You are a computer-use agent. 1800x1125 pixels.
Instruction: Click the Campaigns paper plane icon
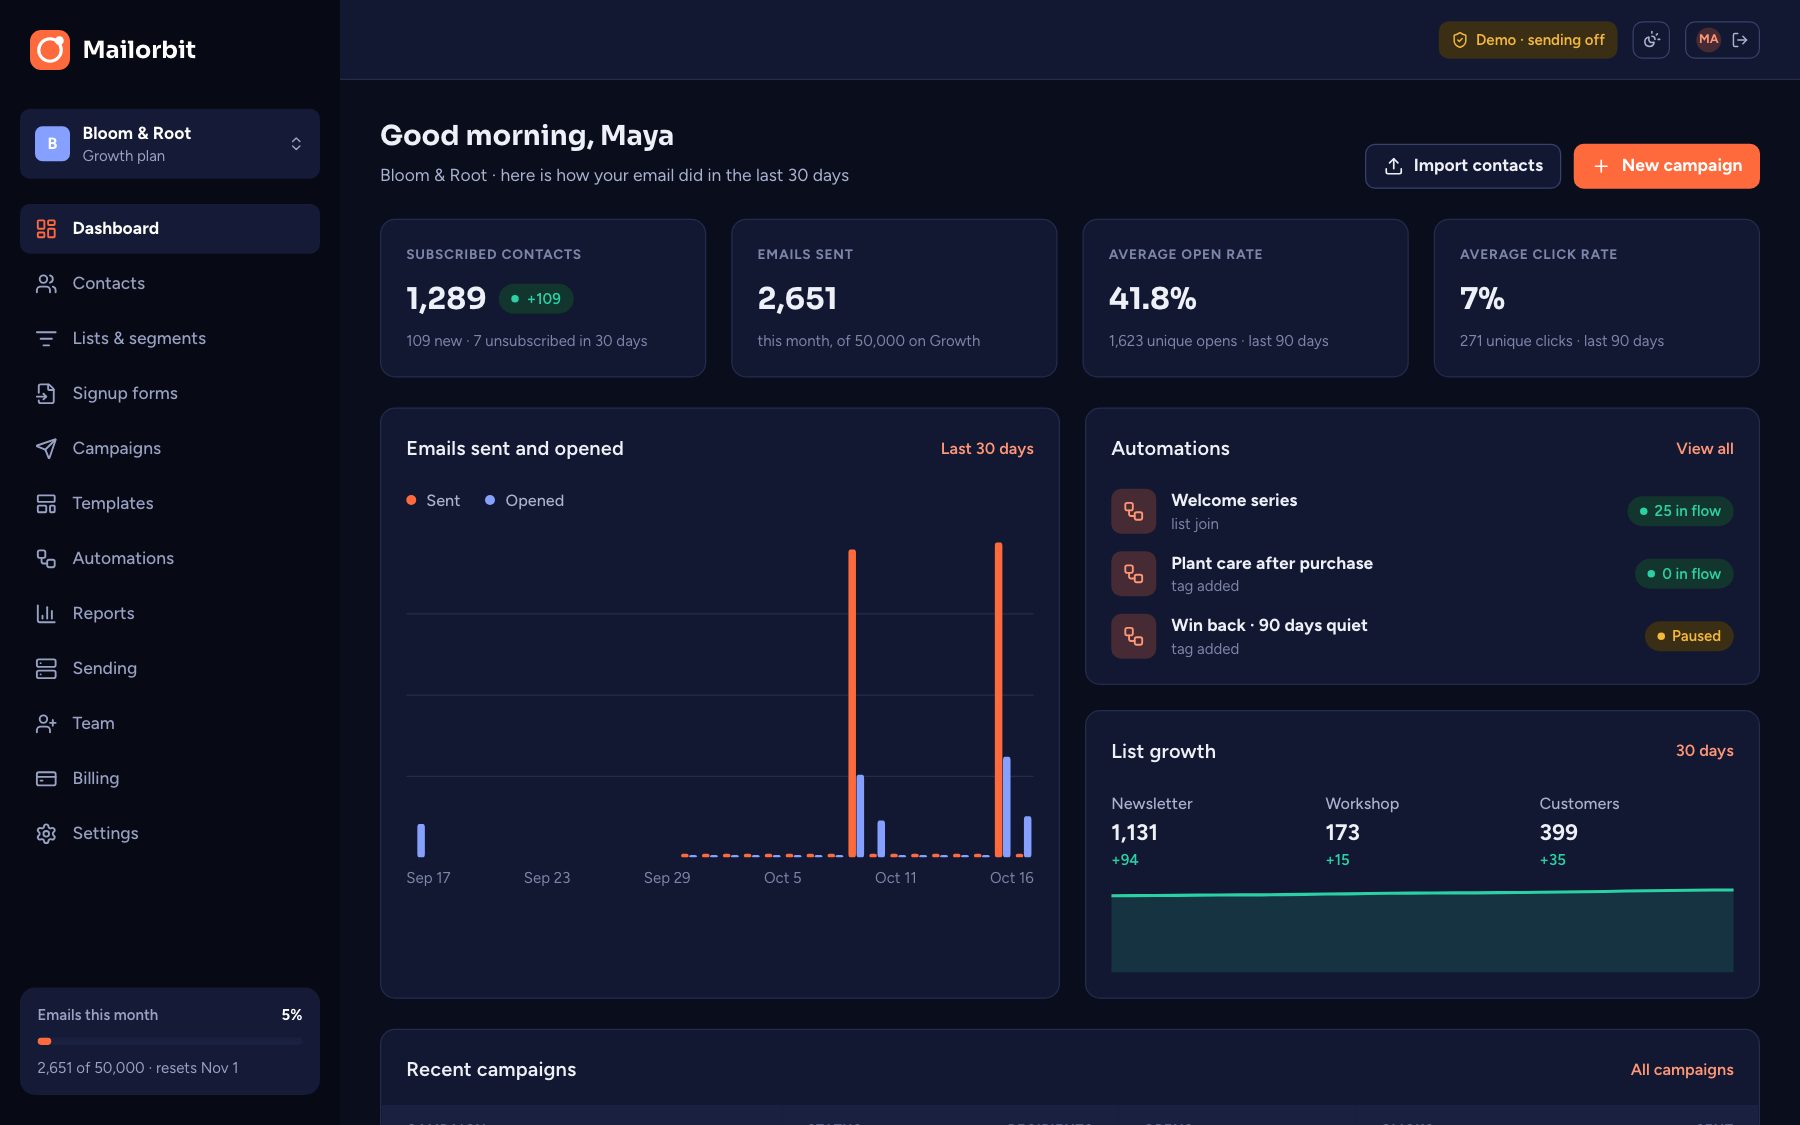pyautogui.click(x=46, y=449)
